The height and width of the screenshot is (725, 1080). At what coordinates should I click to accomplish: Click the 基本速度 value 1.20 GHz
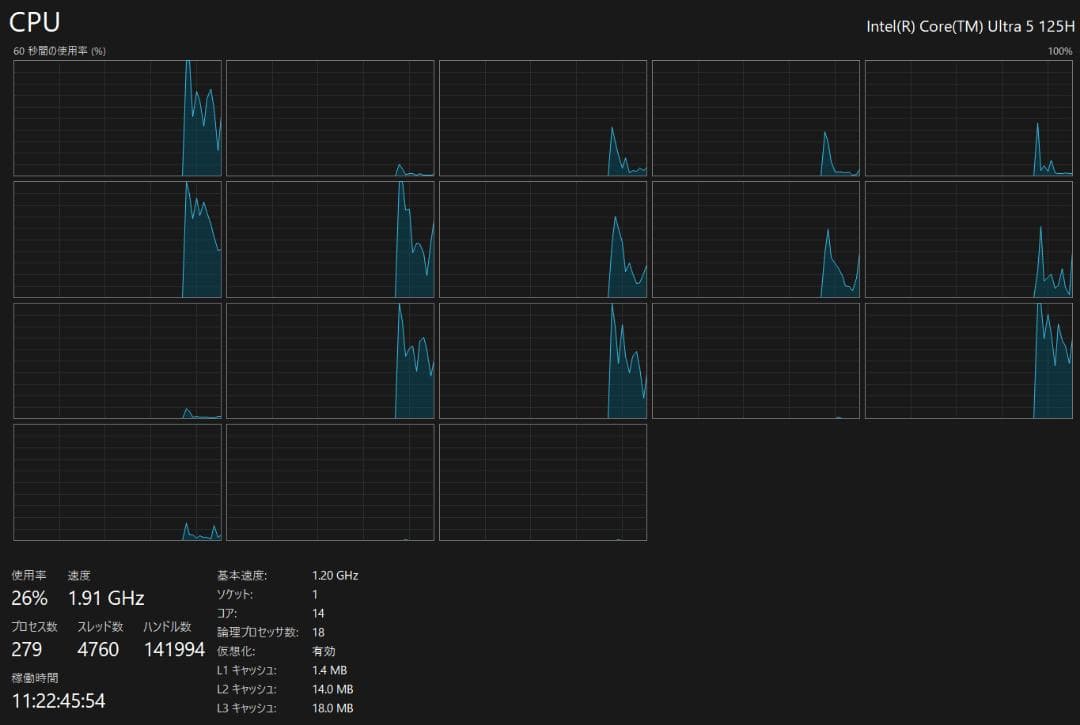(x=335, y=575)
